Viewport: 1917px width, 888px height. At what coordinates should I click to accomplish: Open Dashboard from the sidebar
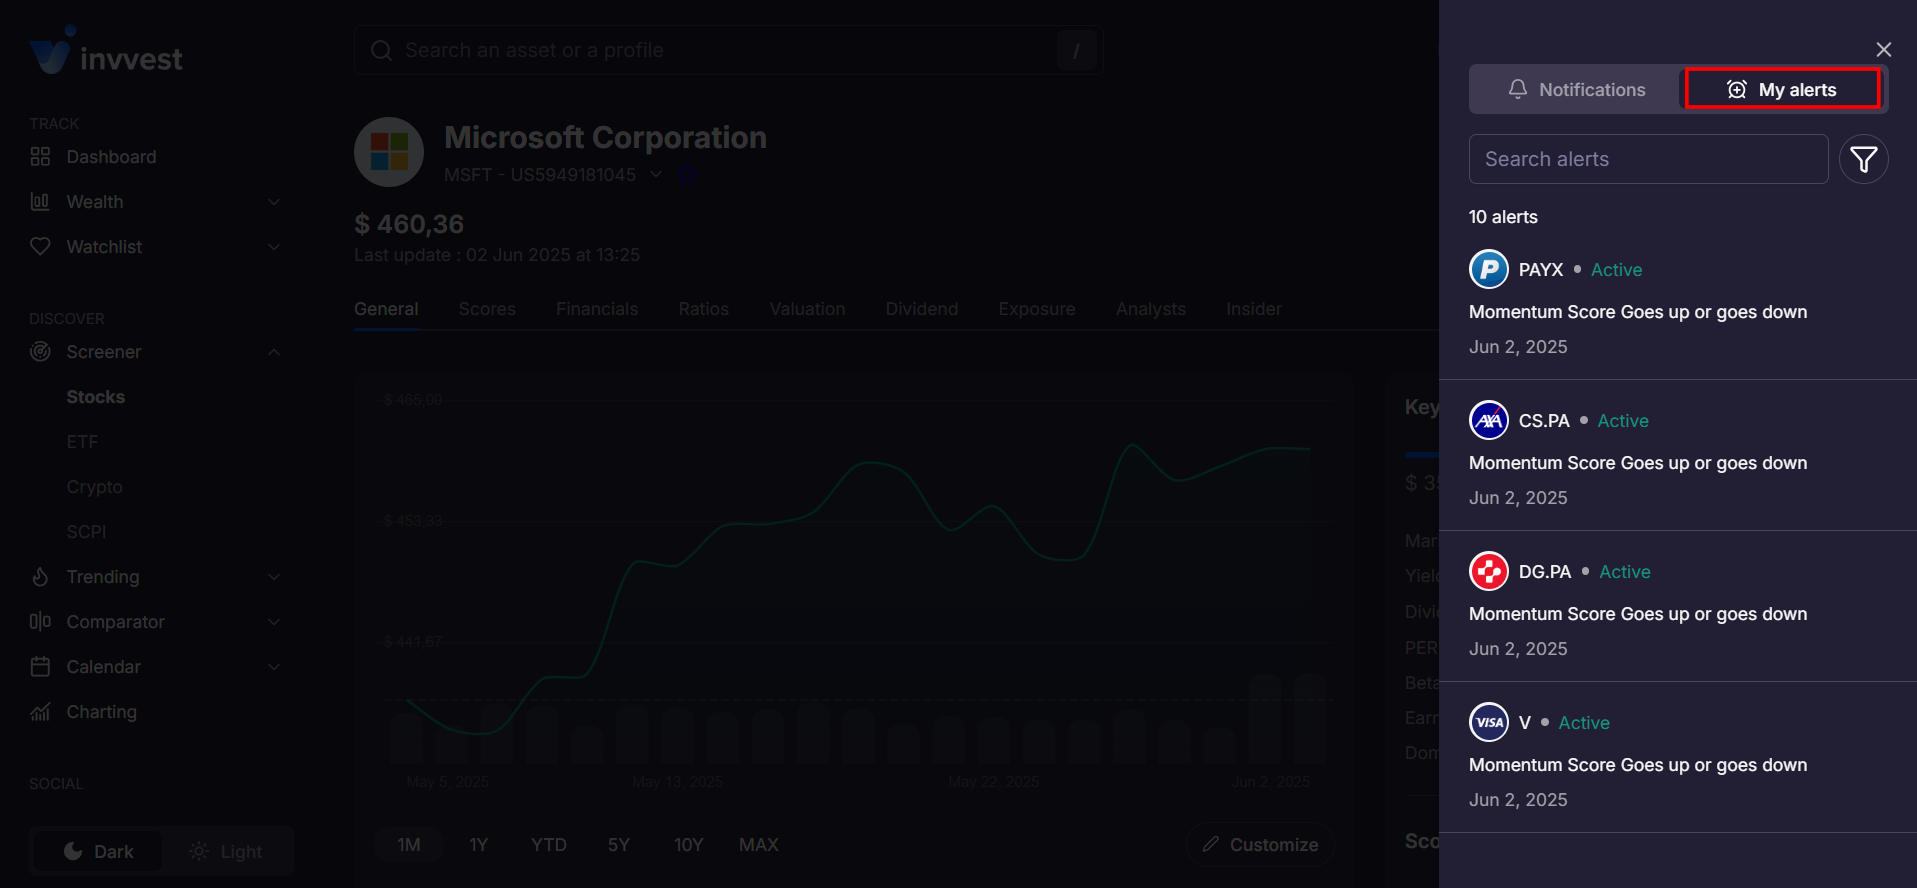[111, 157]
